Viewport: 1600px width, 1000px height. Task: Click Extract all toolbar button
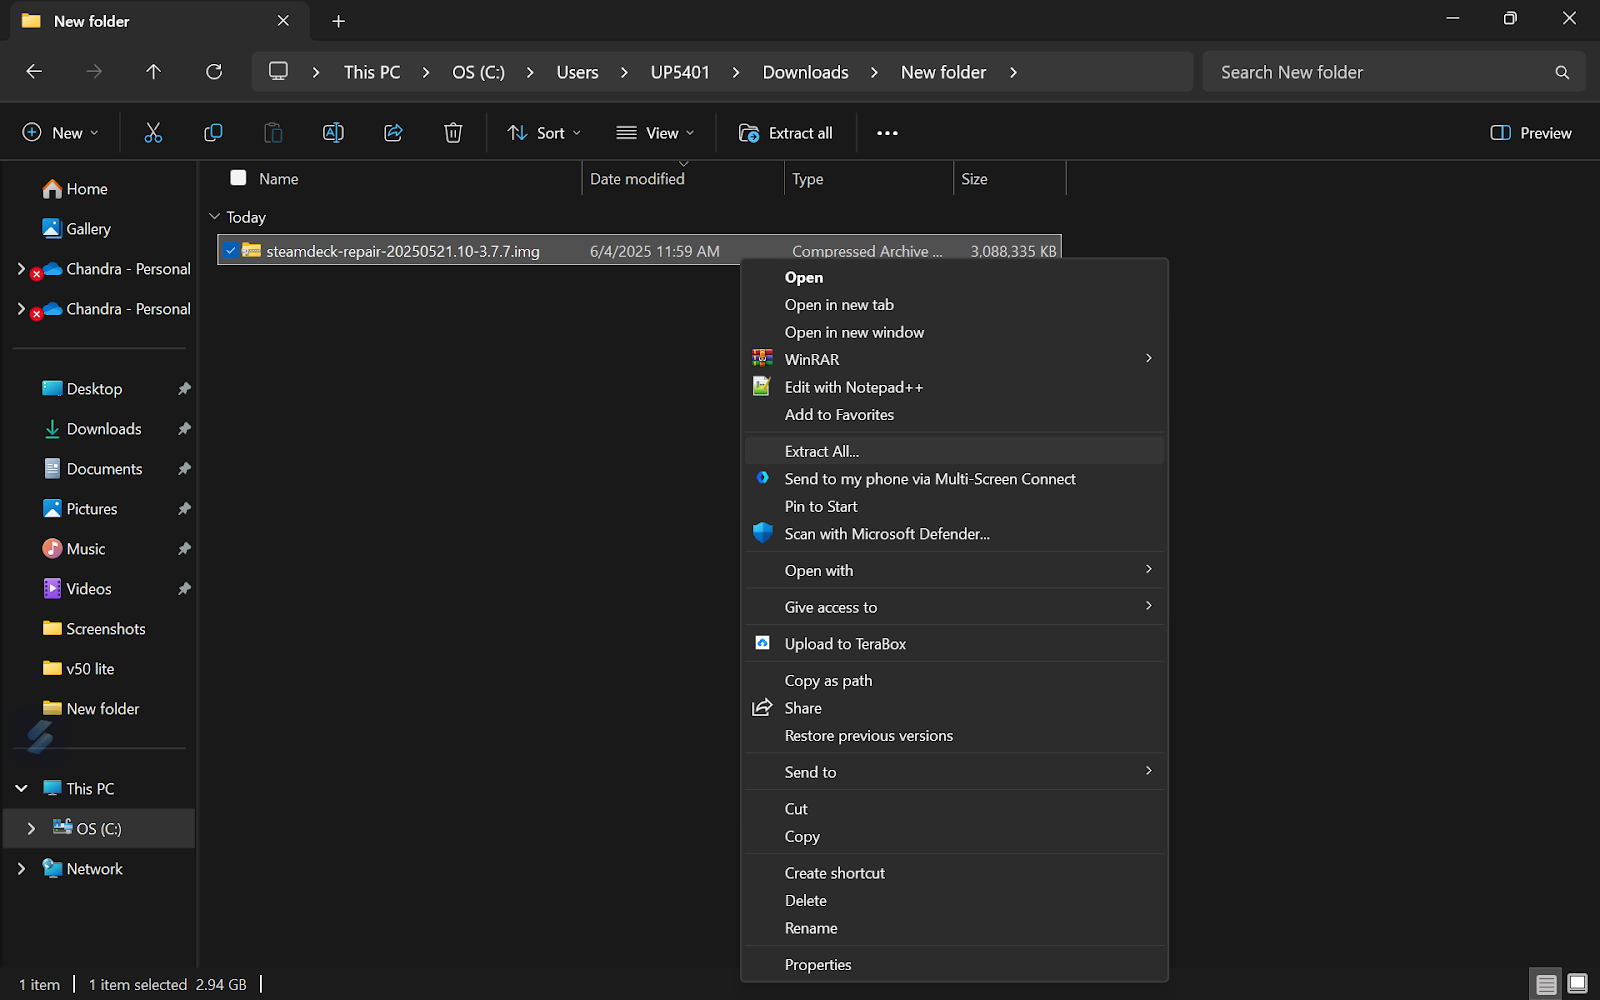(x=785, y=133)
